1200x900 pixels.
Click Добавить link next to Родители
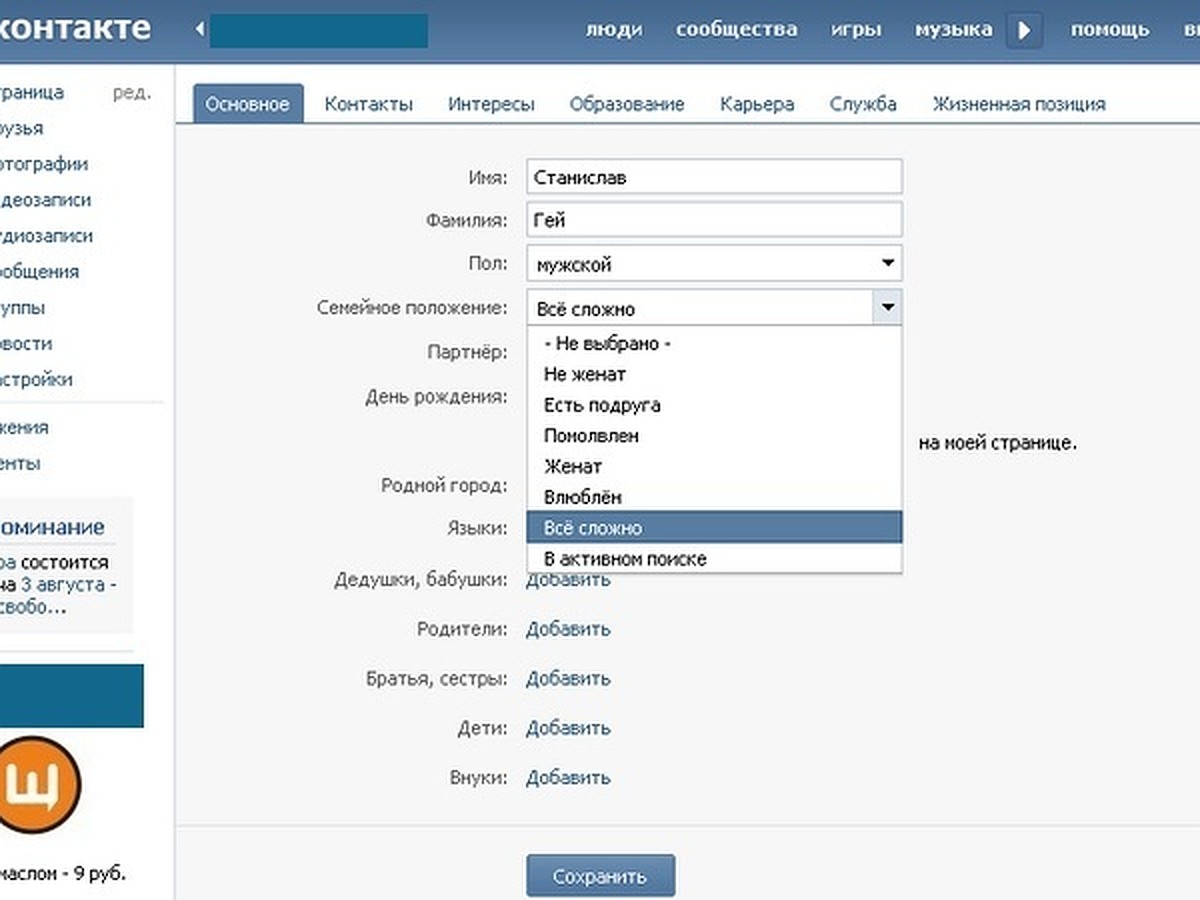[568, 629]
